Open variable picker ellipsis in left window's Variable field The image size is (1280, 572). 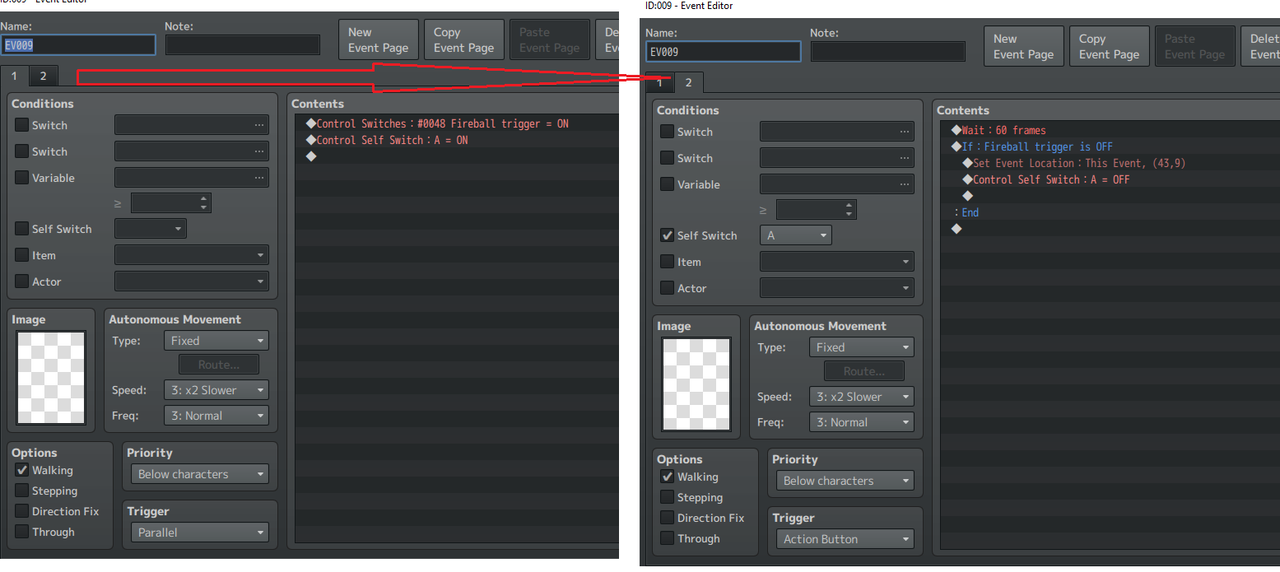[259, 178]
